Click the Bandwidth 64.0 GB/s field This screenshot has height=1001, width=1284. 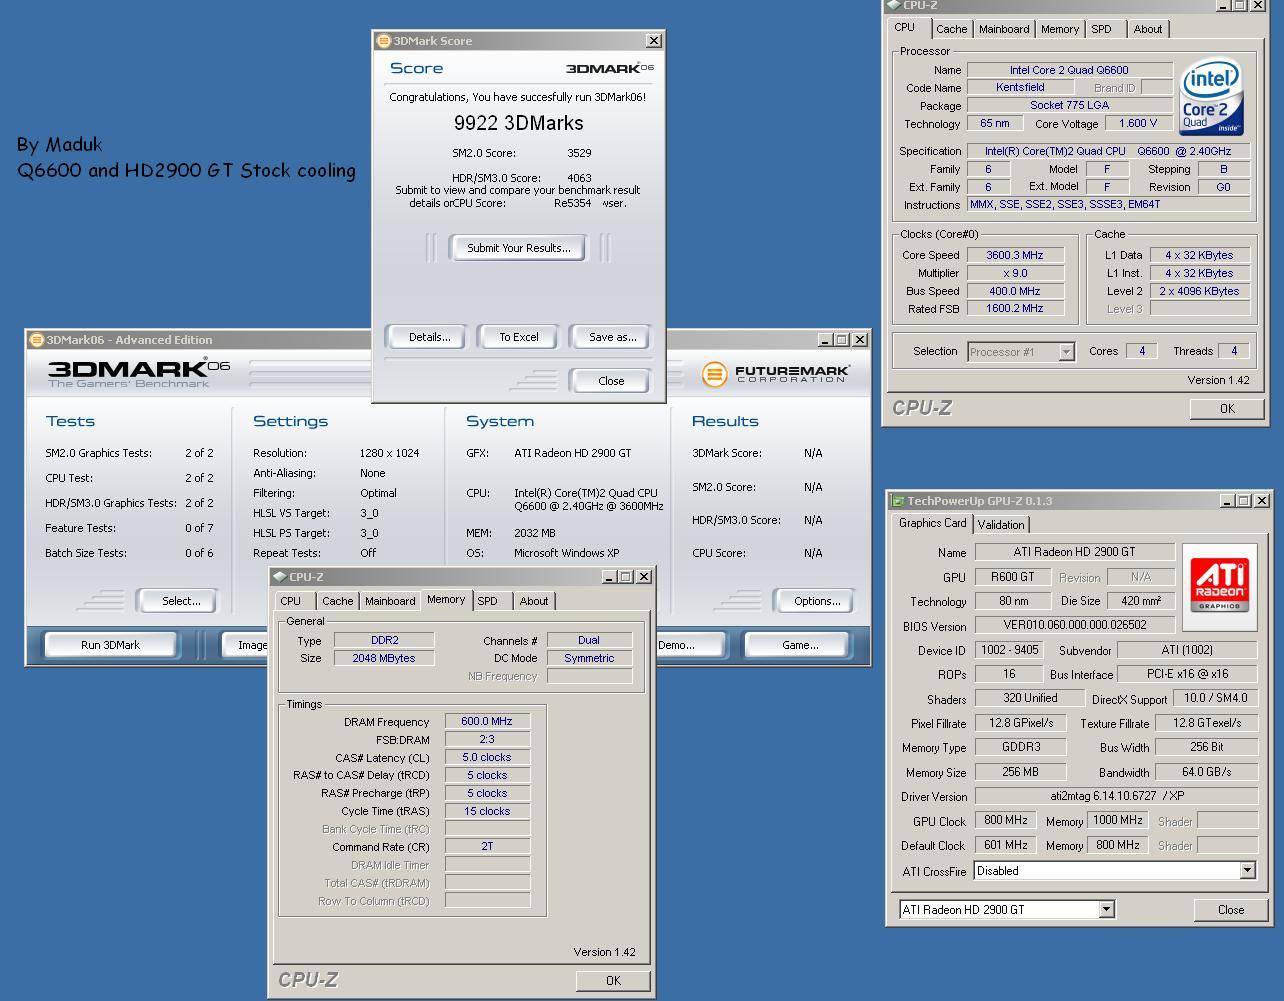(x=1206, y=771)
